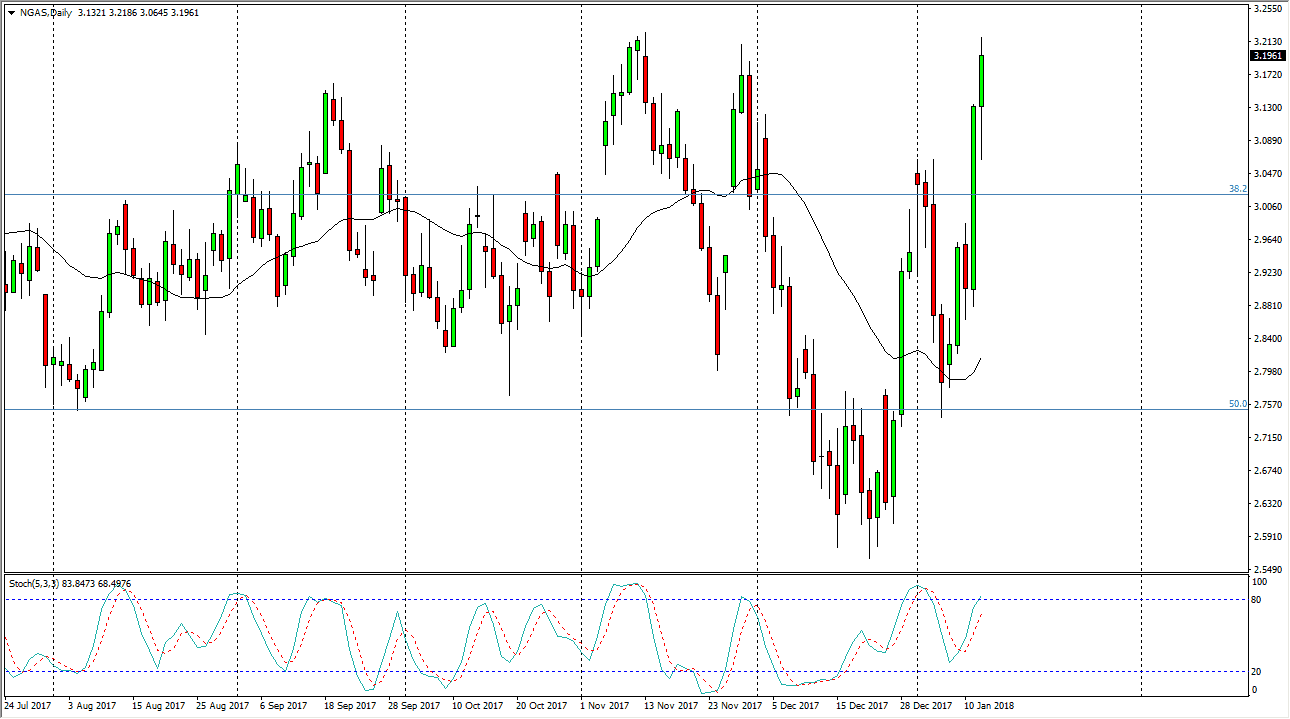Click the 3 Aug 2017 date label
This screenshot has height=719, width=1290.
pos(91,706)
